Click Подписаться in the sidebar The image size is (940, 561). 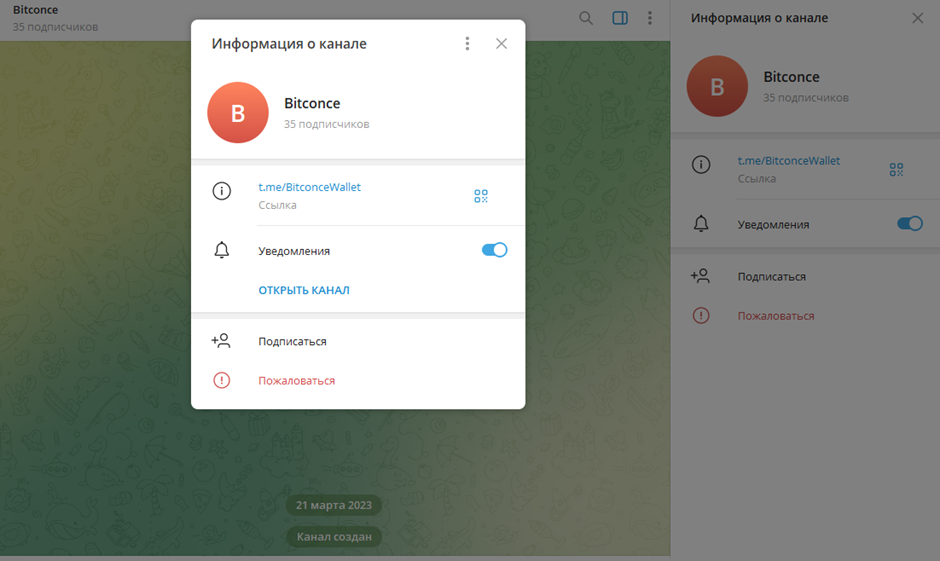pos(772,276)
